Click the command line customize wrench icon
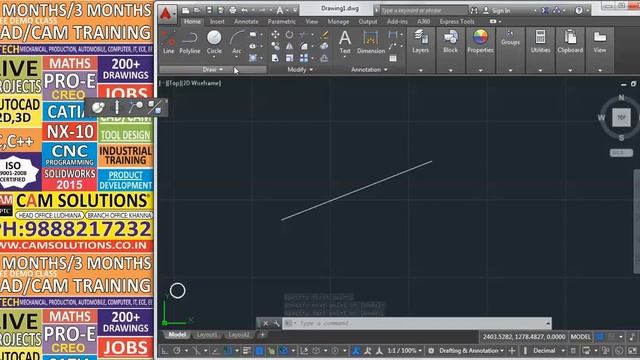 (276, 323)
